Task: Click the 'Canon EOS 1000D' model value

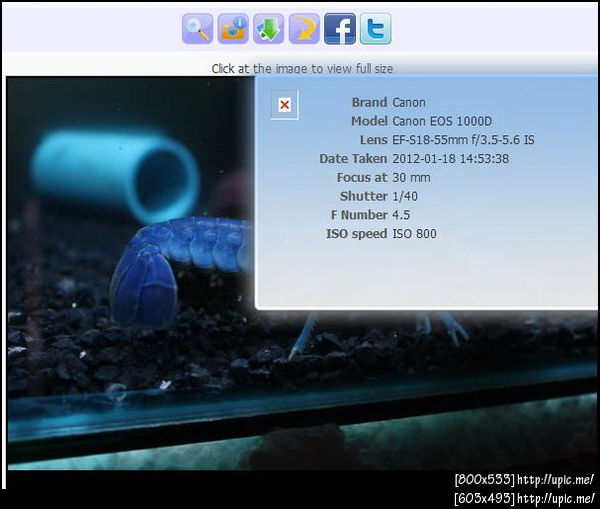Action: click(x=442, y=121)
